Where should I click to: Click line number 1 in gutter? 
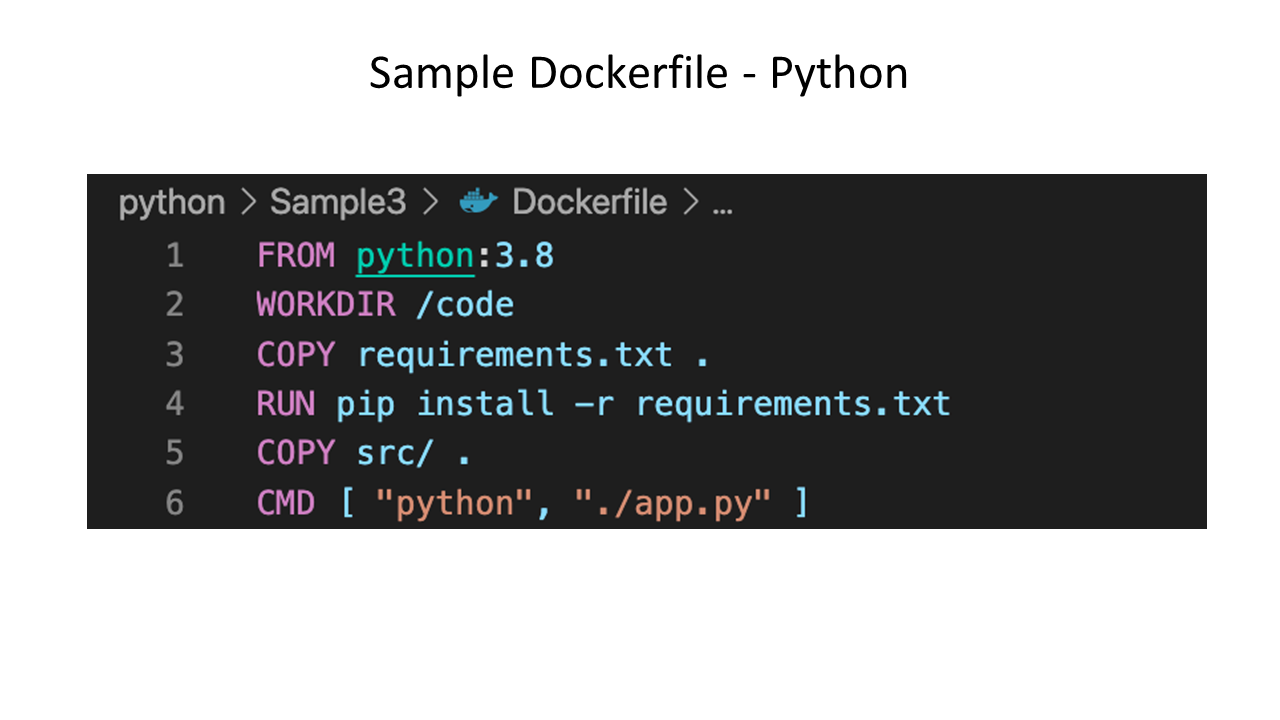coord(175,256)
